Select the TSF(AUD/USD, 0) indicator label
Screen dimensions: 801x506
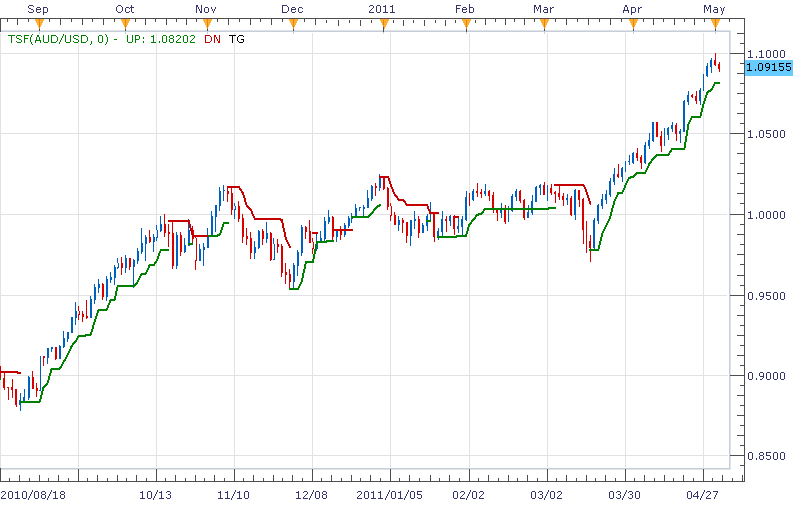coord(58,39)
